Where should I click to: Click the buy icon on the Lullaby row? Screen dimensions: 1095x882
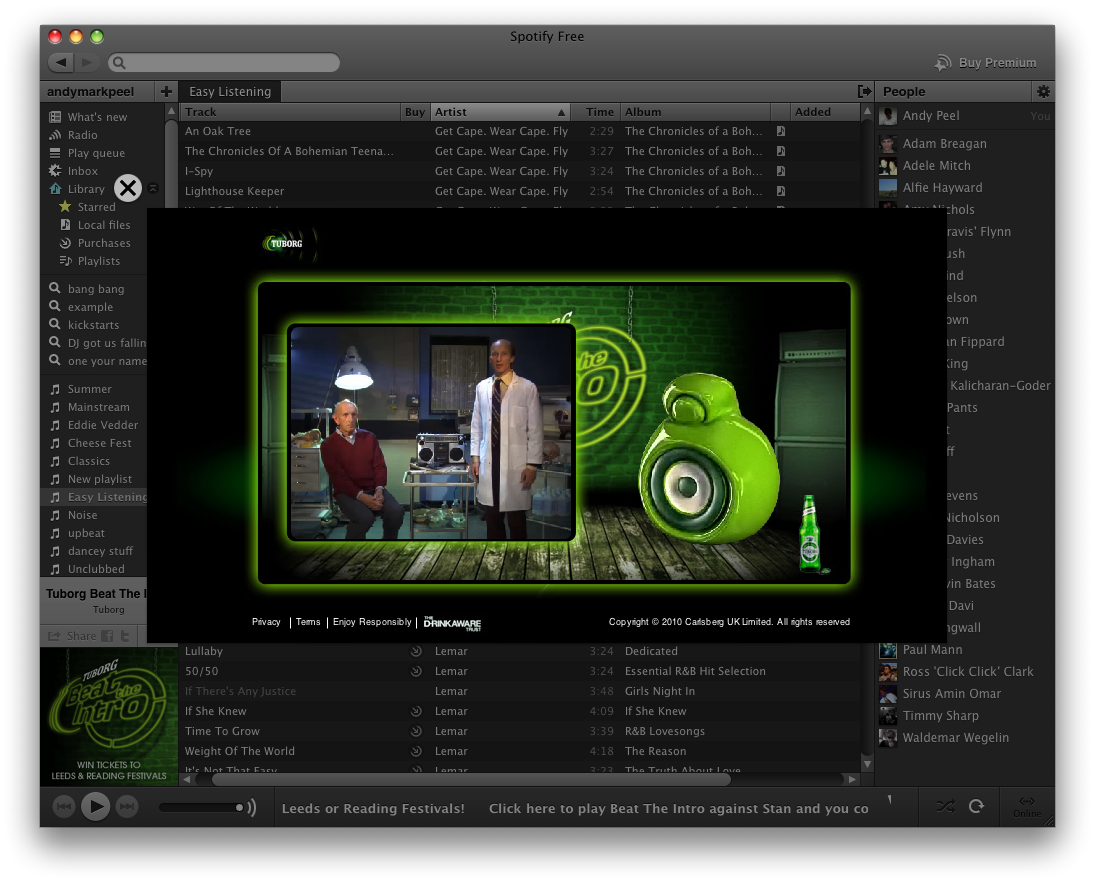[416, 652]
